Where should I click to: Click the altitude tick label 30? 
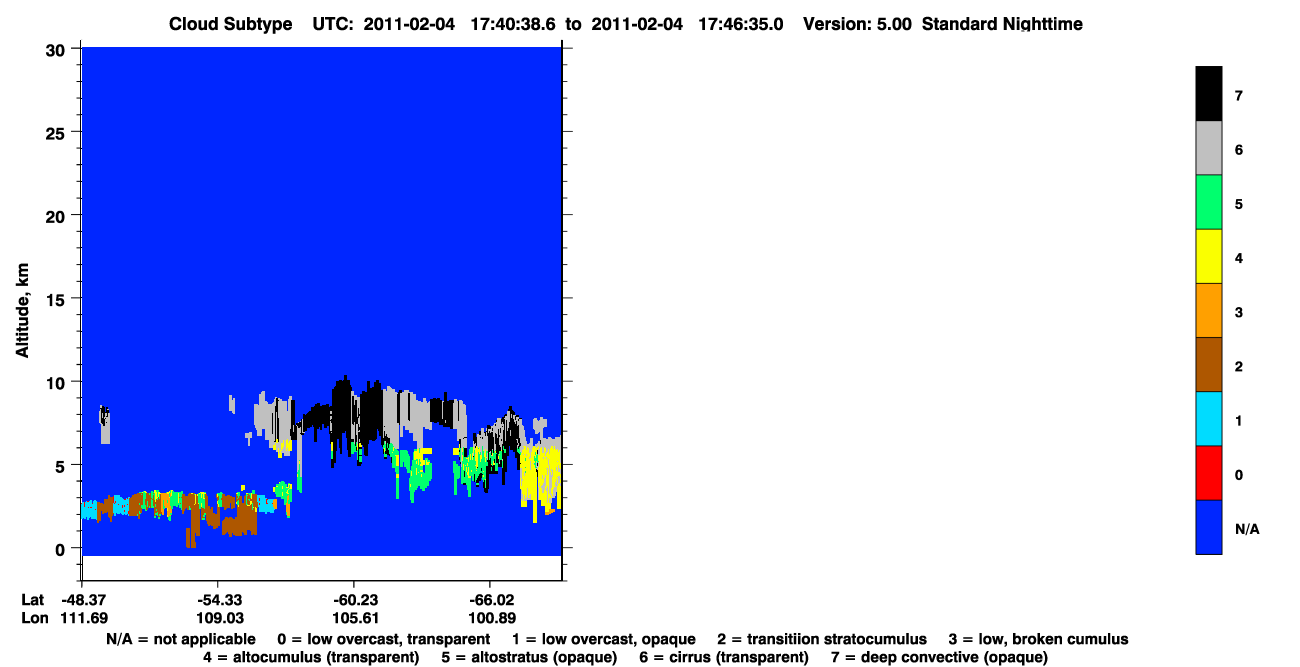pos(57,49)
